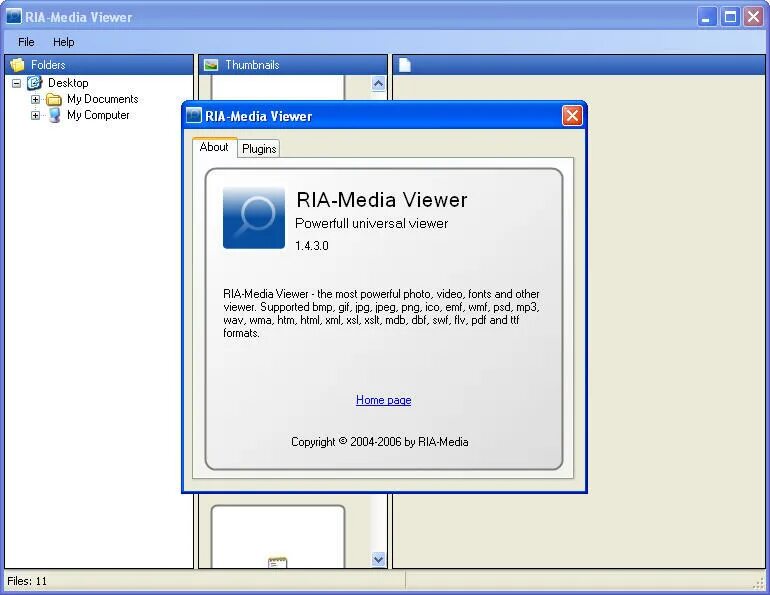Open the Help menu

(x=63, y=42)
